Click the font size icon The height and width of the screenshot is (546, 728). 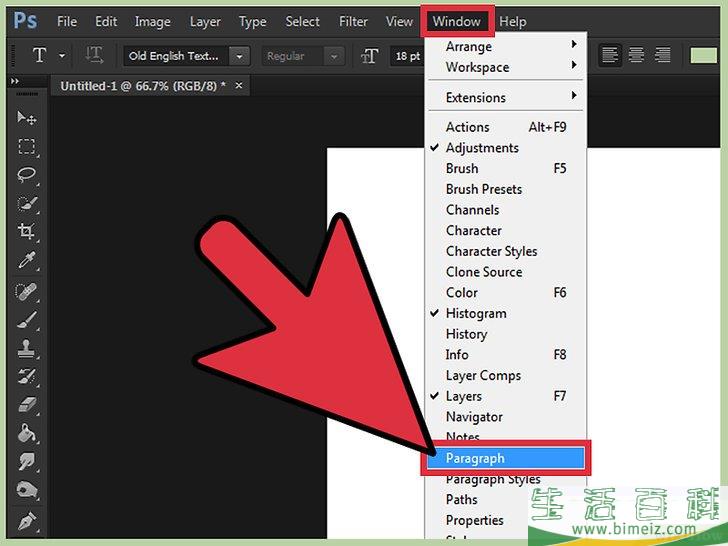[x=370, y=56]
